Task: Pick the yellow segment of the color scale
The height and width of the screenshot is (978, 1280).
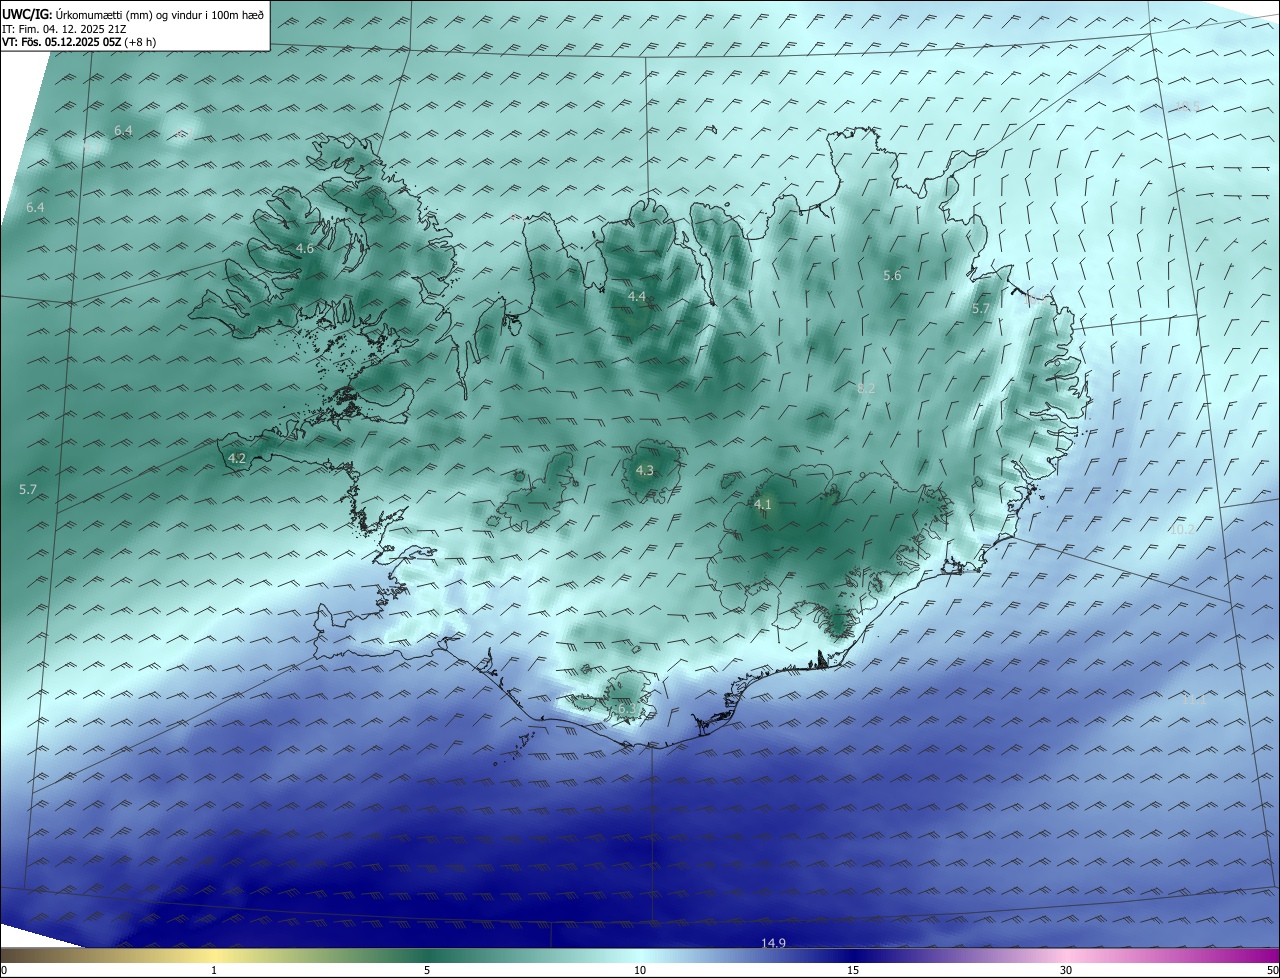Action: click(x=214, y=956)
